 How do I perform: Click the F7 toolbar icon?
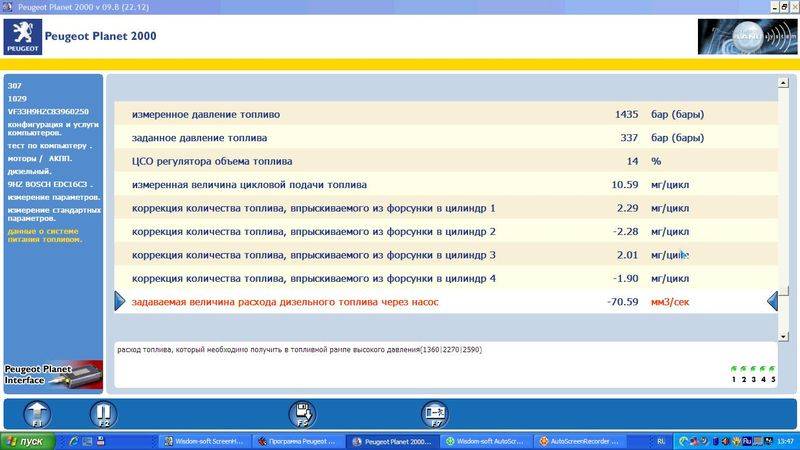[435, 413]
